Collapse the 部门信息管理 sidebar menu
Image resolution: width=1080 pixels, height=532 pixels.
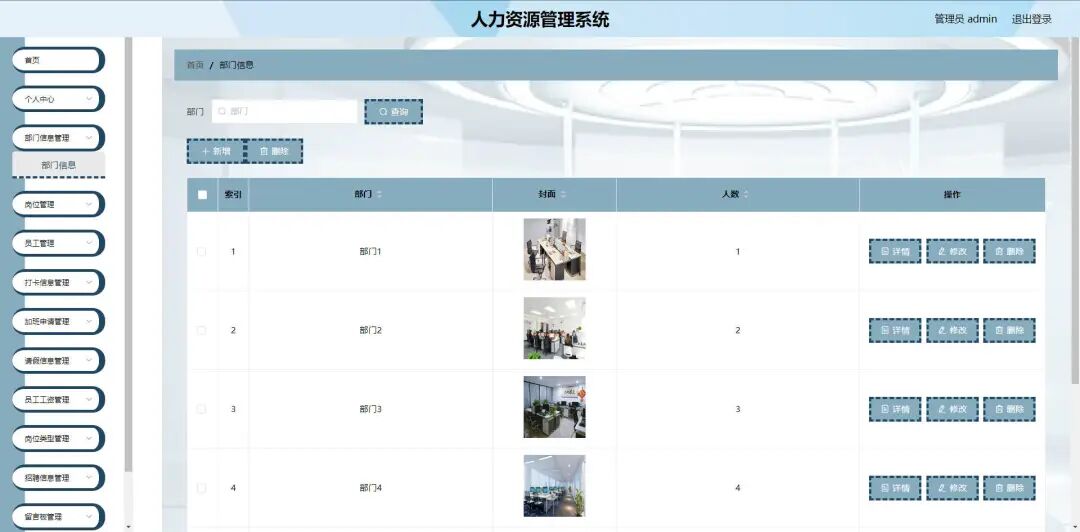click(58, 138)
